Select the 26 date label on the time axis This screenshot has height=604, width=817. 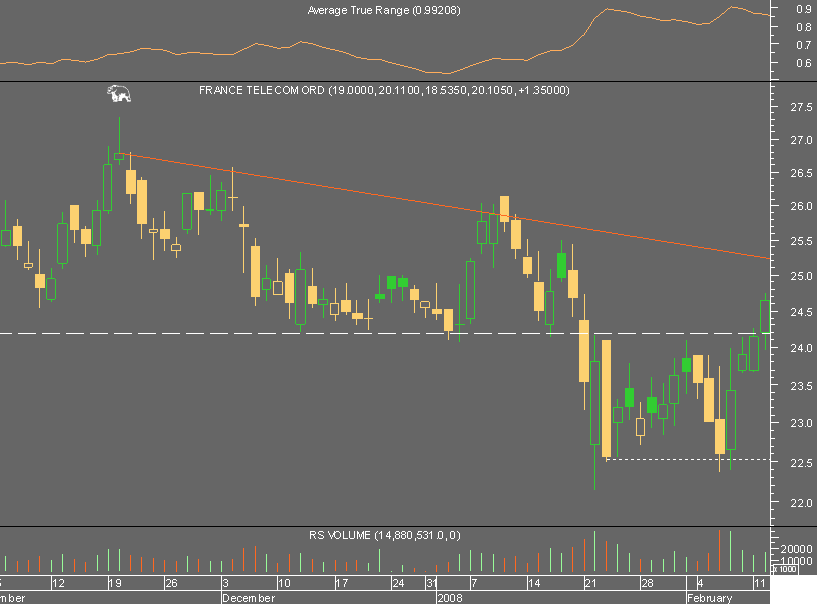pyautogui.click(x=171, y=583)
